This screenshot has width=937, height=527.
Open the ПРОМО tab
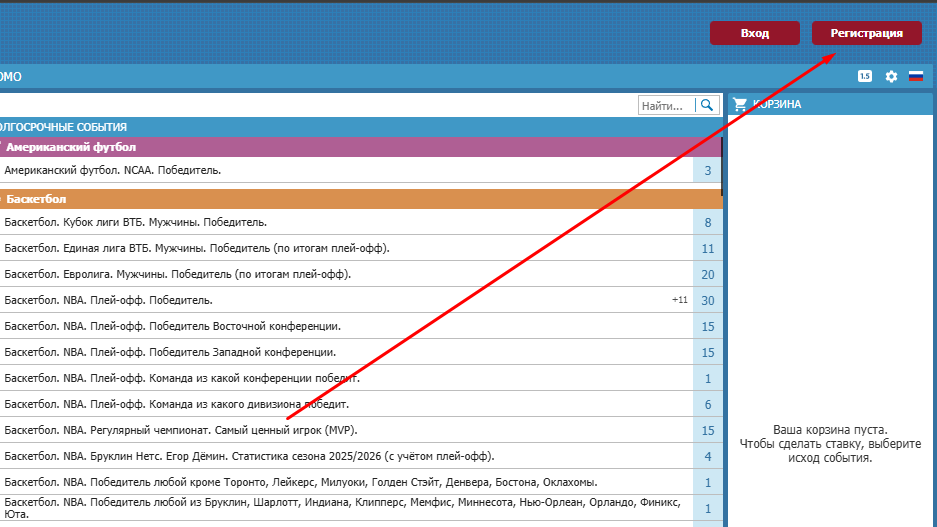[x=10, y=77]
